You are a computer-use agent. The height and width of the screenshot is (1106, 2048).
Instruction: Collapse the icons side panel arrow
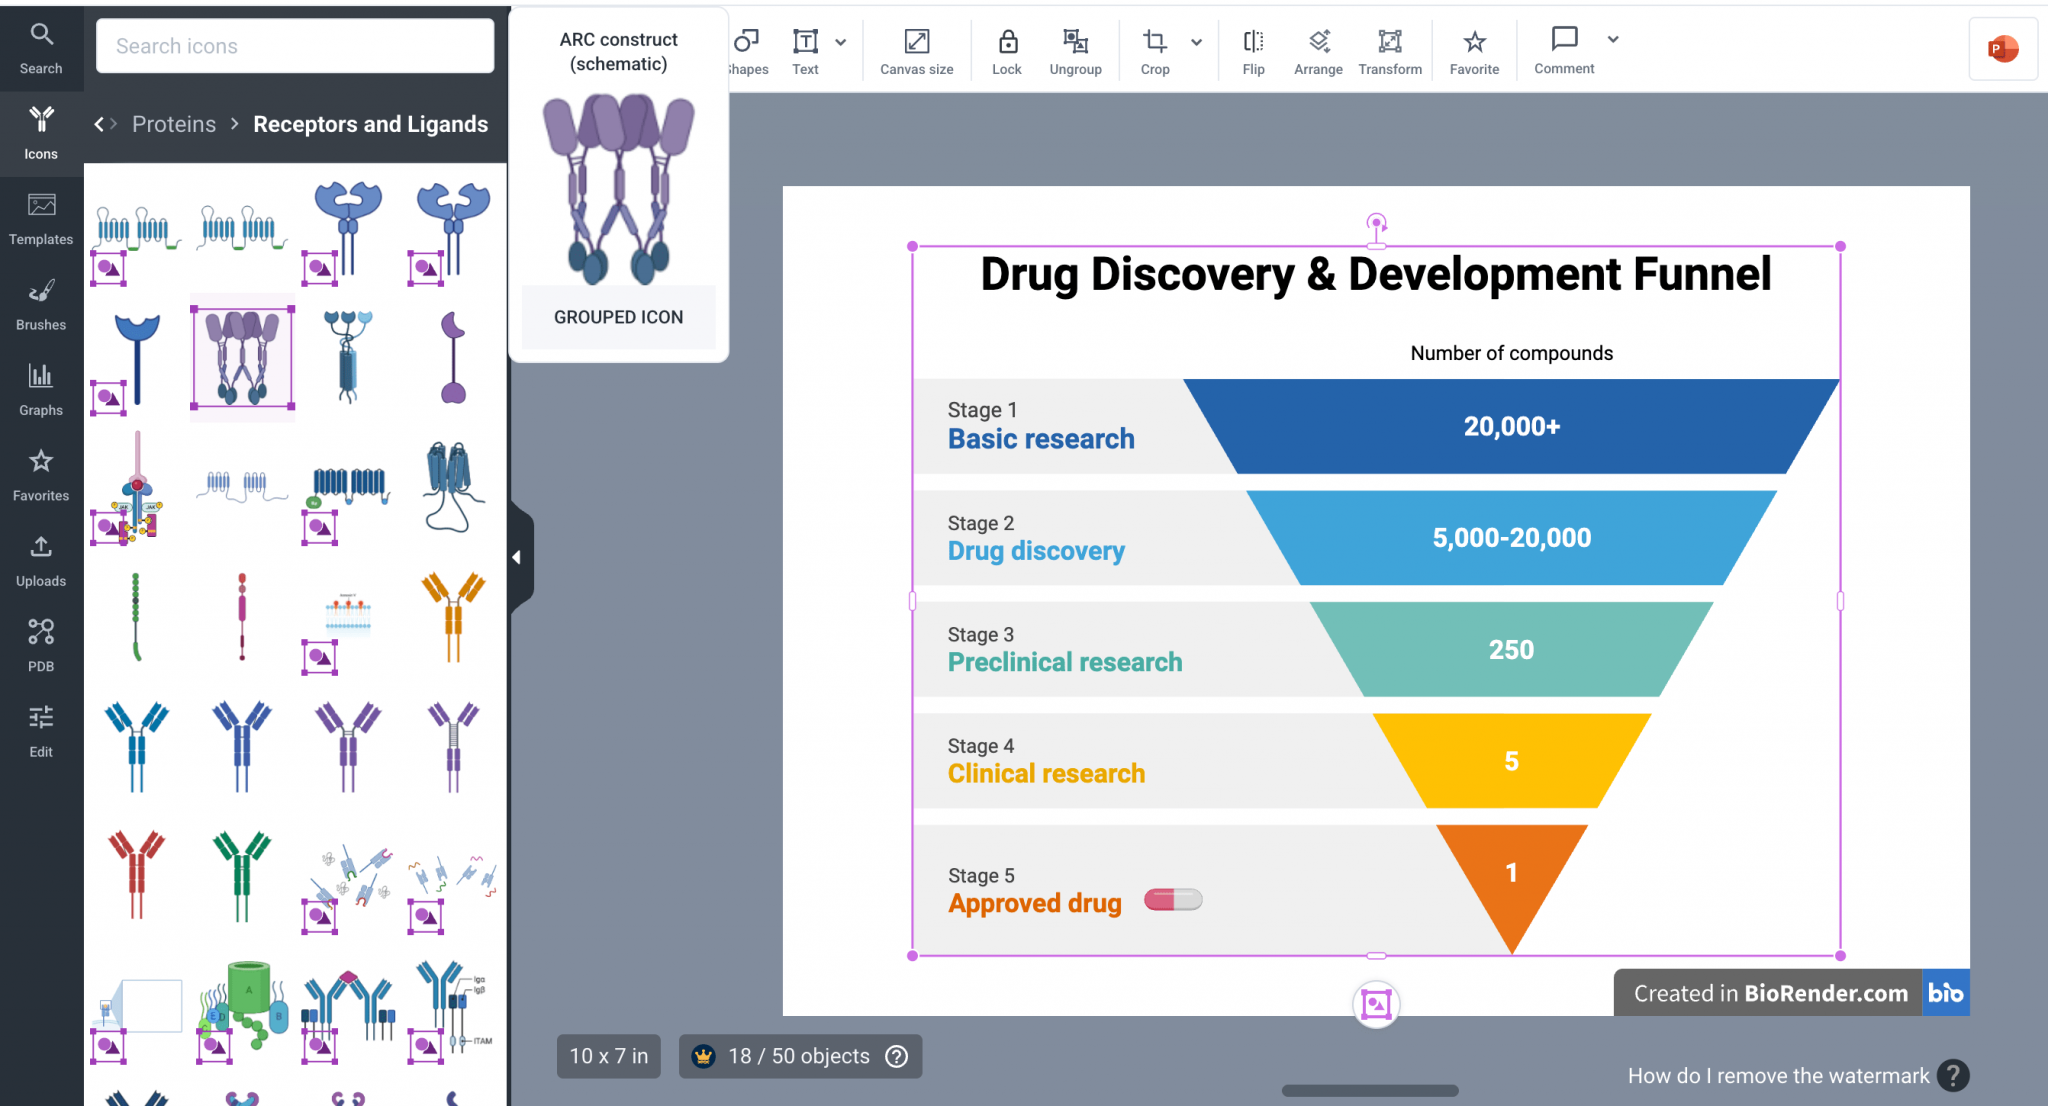518,558
